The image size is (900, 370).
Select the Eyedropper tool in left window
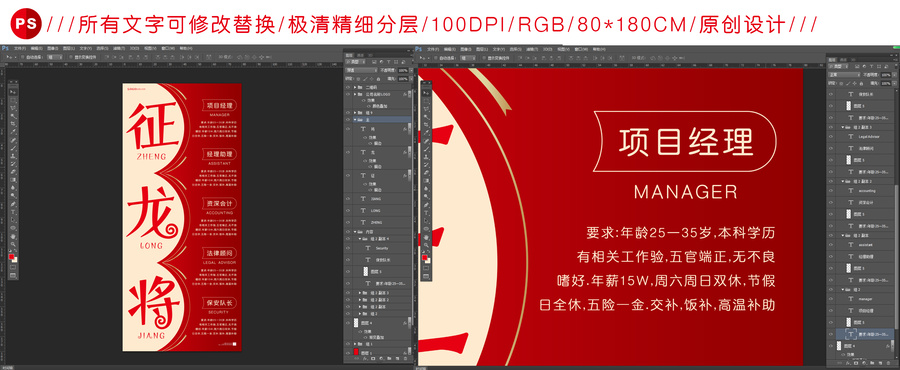click(x=13, y=132)
